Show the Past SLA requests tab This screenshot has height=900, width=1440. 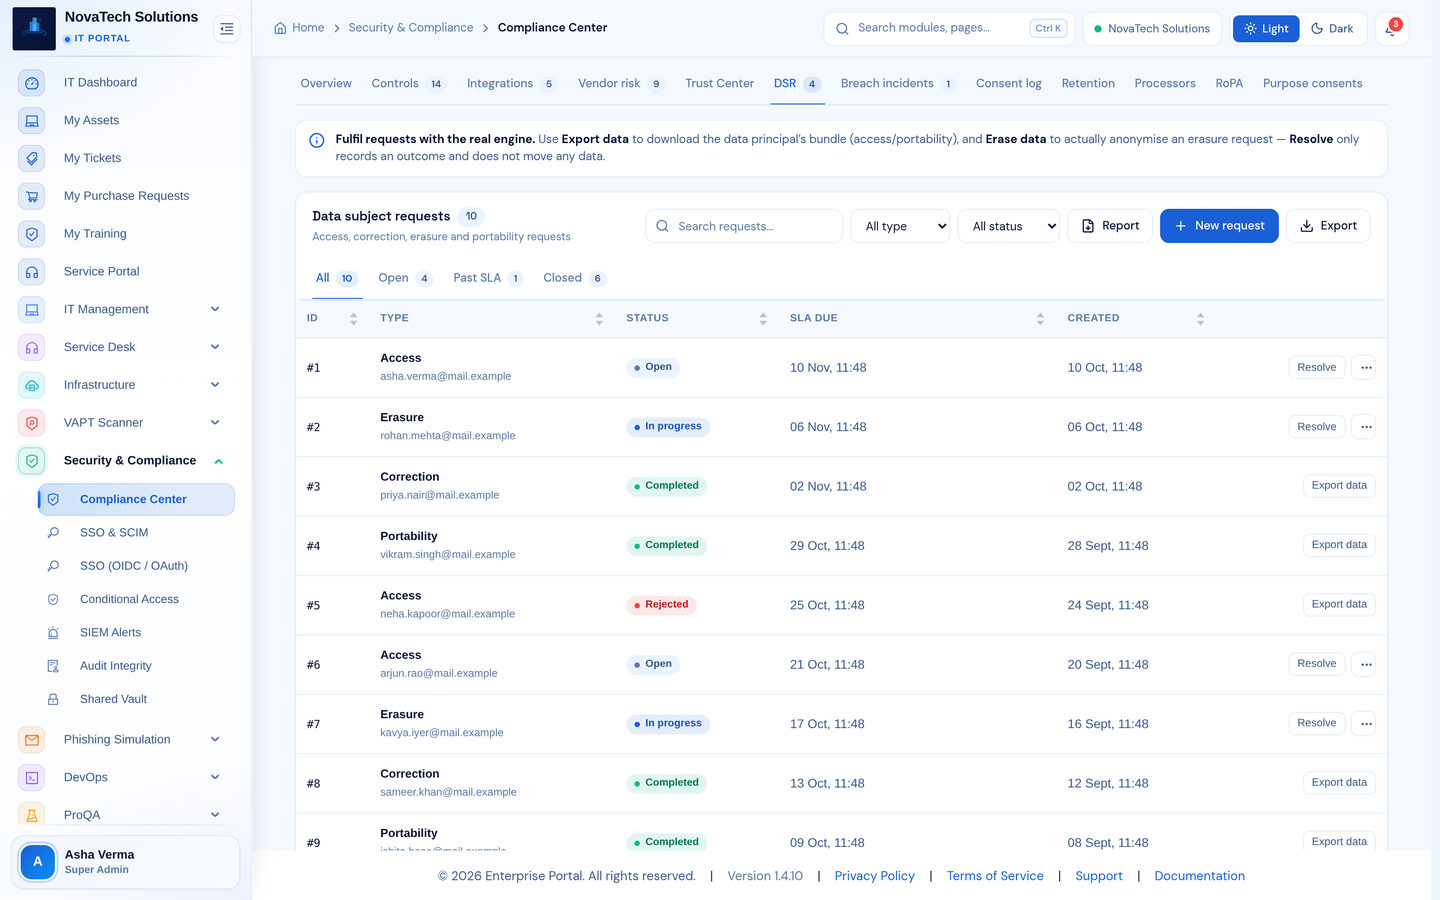(x=488, y=278)
